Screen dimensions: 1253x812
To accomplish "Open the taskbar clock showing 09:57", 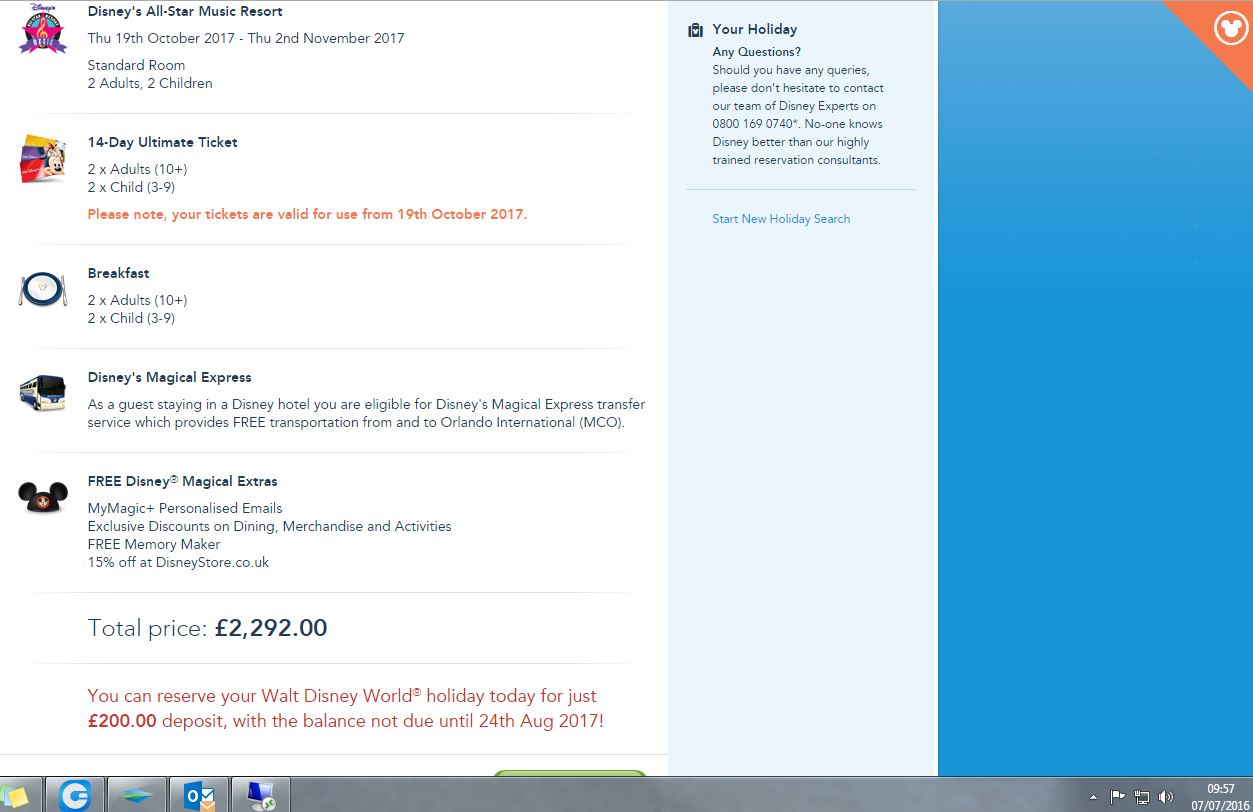I will [x=1220, y=797].
